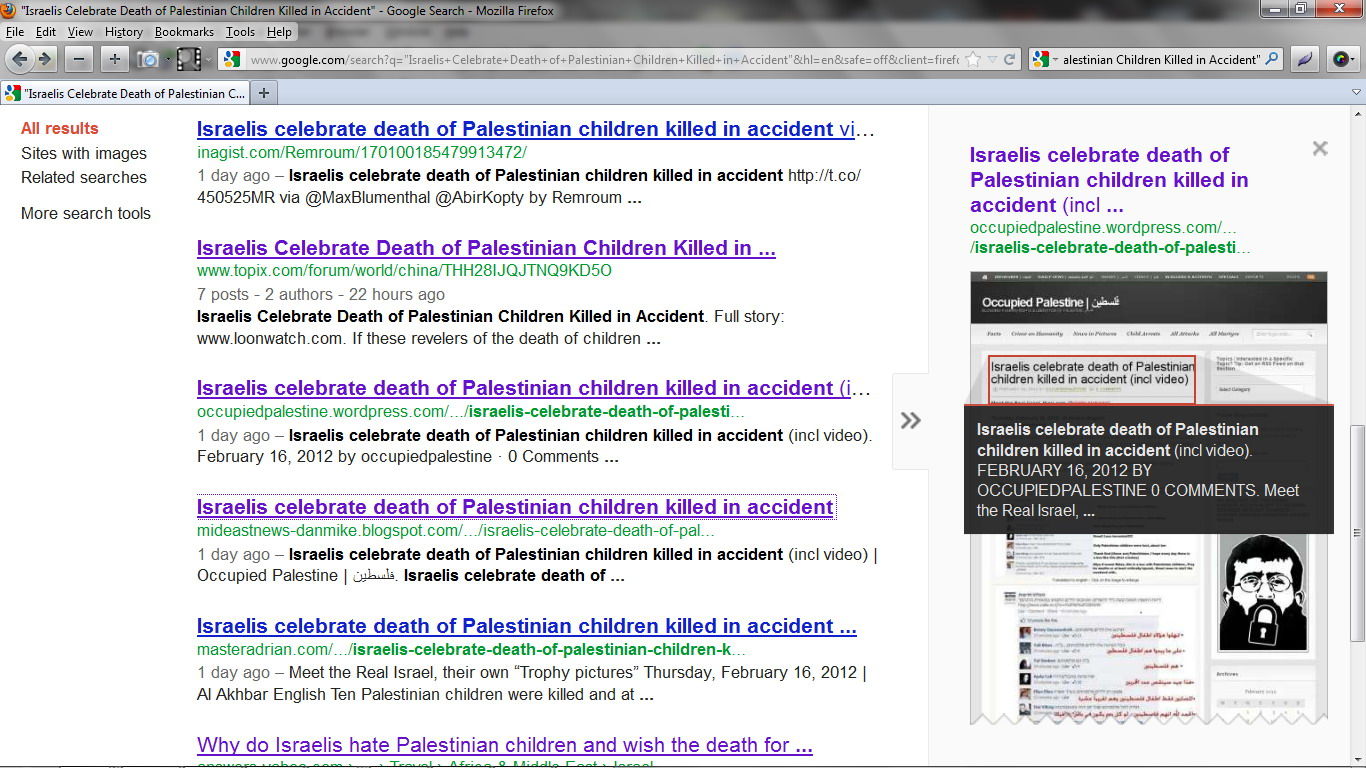Image resolution: width=1366 pixels, height=768 pixels.
Task: Open the list all tabs dropdown arrow
Action: [1356, 93]
